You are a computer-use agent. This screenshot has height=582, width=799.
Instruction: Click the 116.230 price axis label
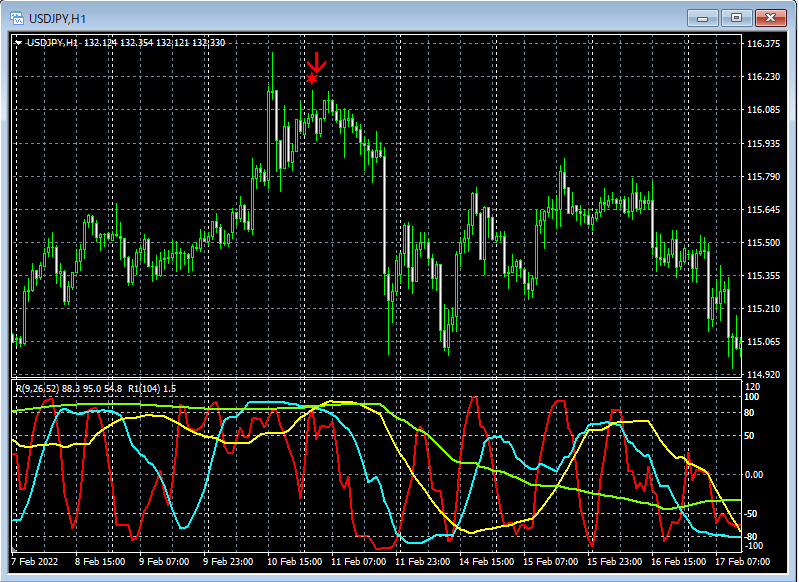(763, 77)
